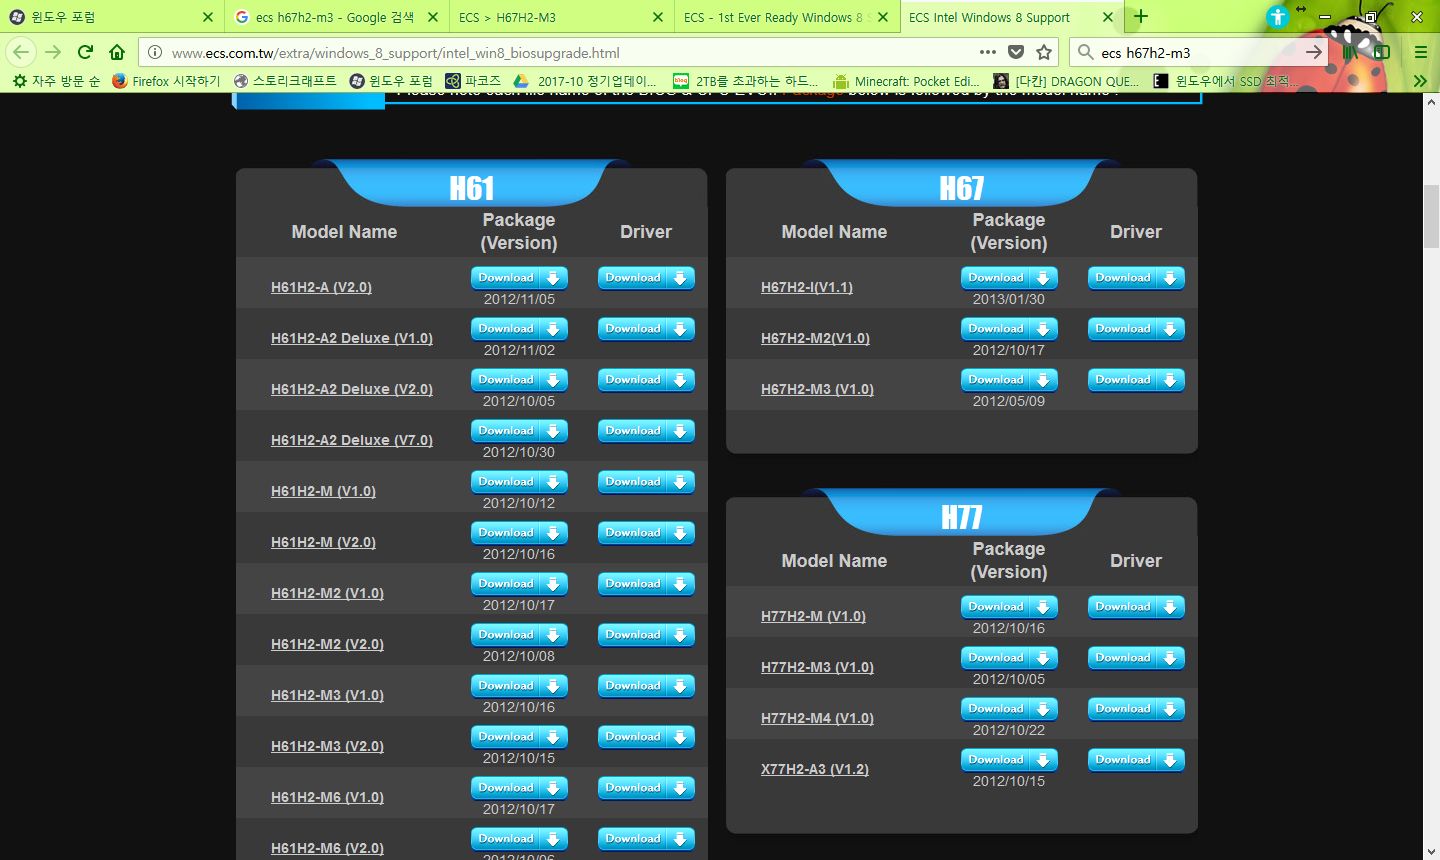Screen dimensions: 1440x860
Task: Open the 자주 방문 순 bookmark folder
Action: 57,81
